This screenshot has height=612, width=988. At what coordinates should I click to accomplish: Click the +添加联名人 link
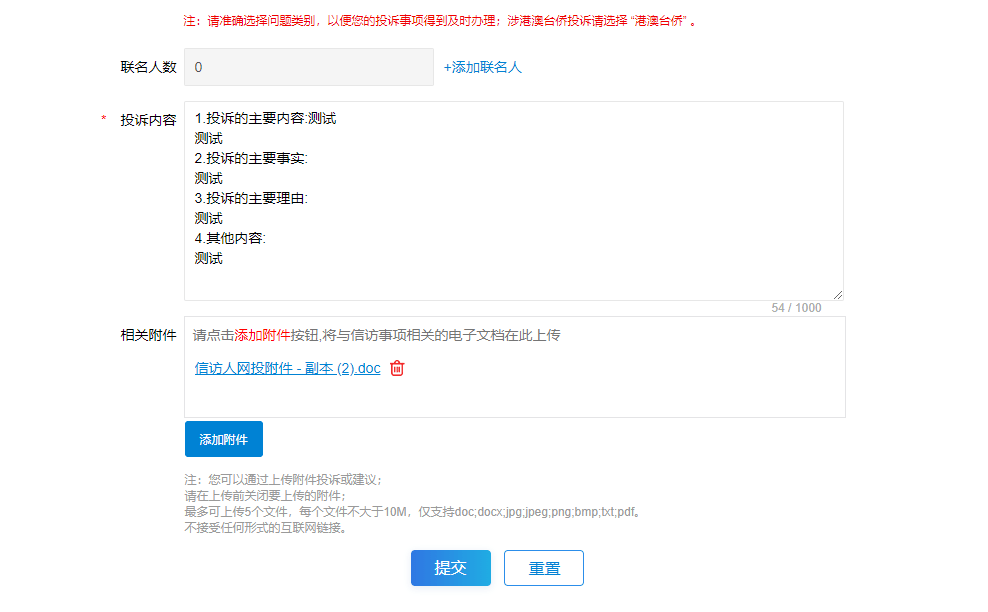click(x=483, y=67)
